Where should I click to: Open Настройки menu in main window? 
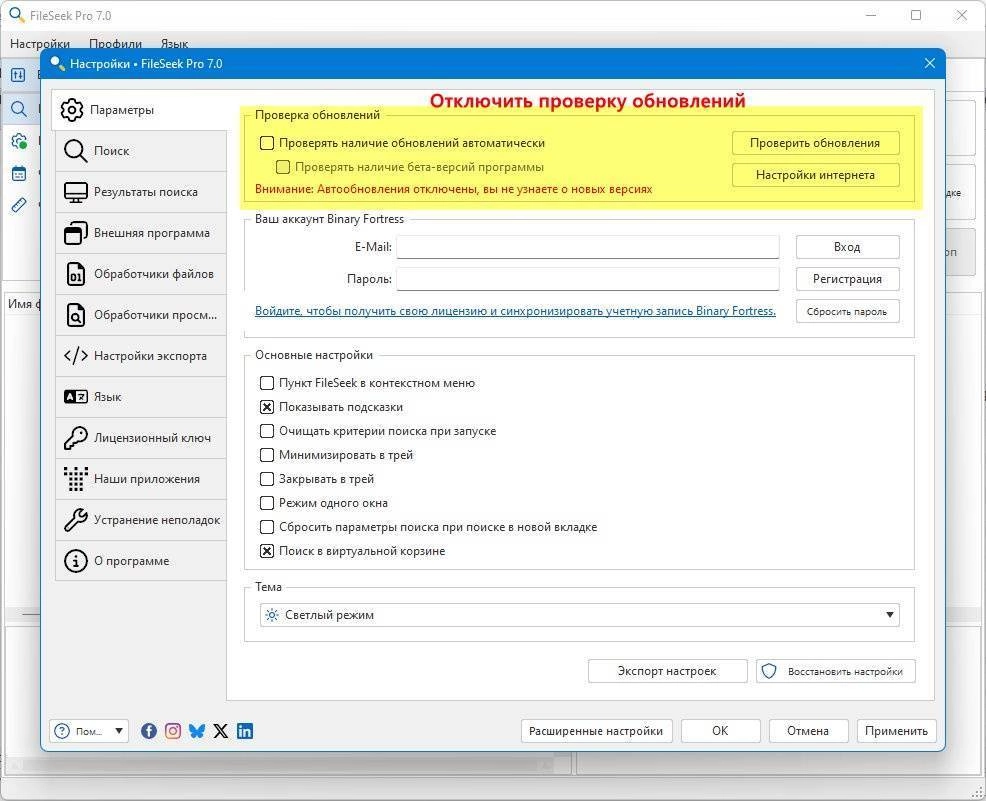[x=40, y=44]
